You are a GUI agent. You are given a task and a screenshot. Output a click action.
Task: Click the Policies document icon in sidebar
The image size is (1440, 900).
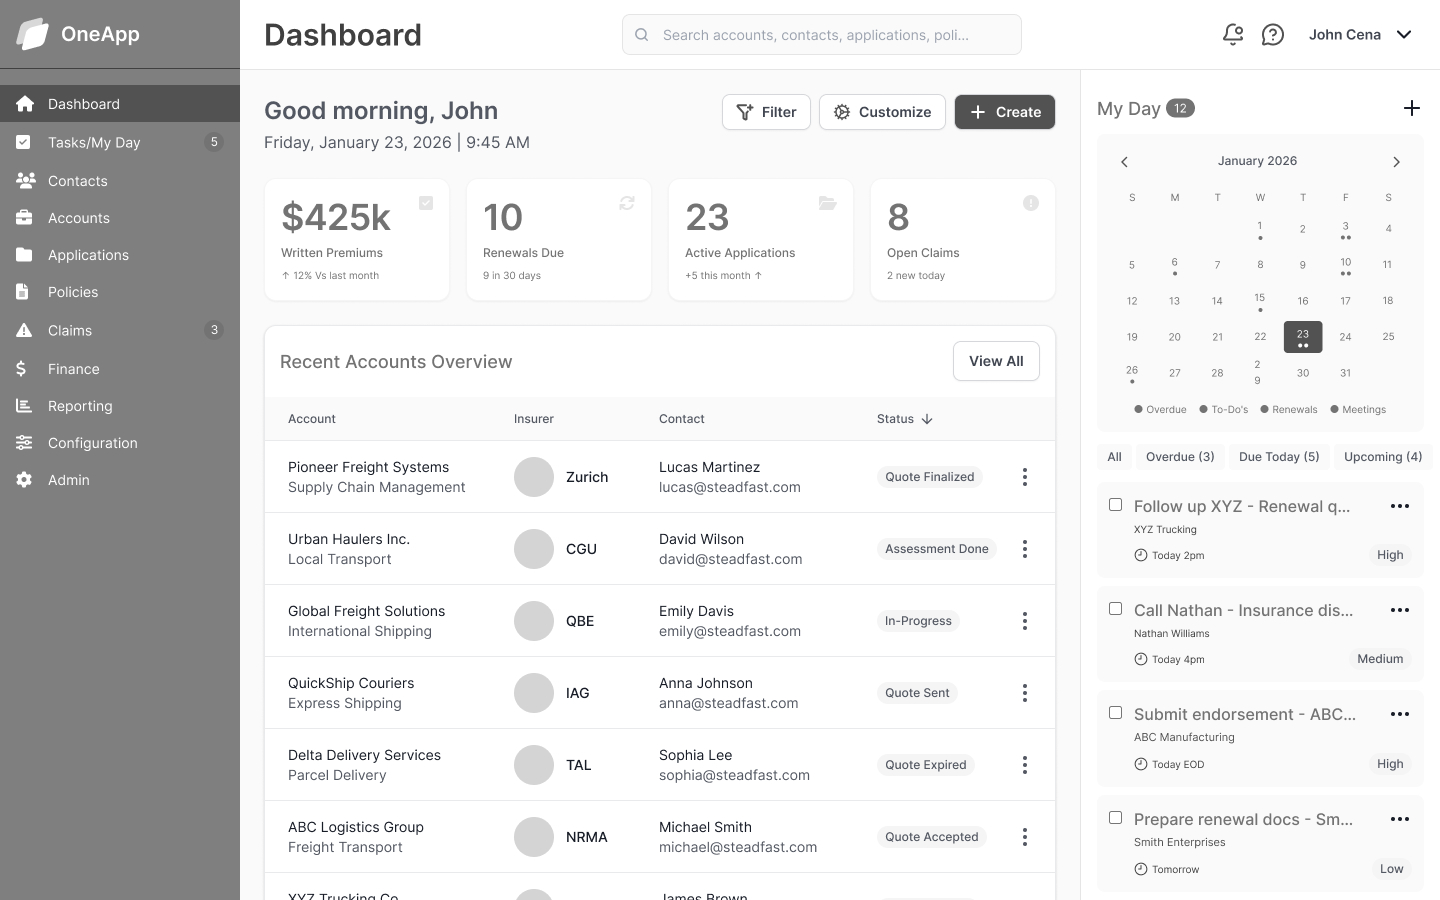tap(23, 292)
